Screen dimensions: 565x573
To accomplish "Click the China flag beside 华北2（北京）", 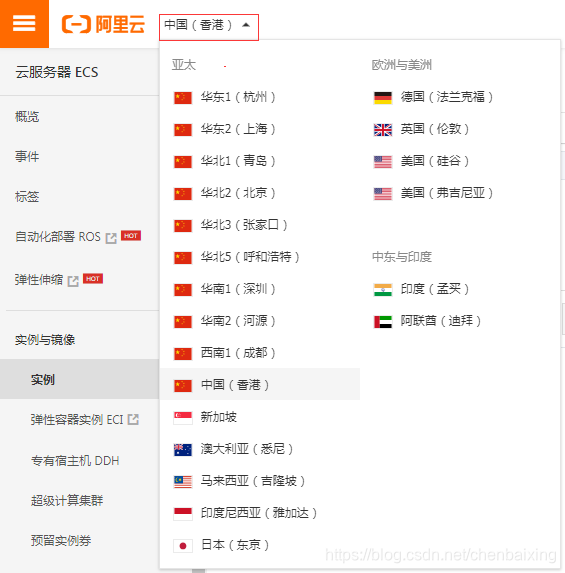I will tap(183, 193).
